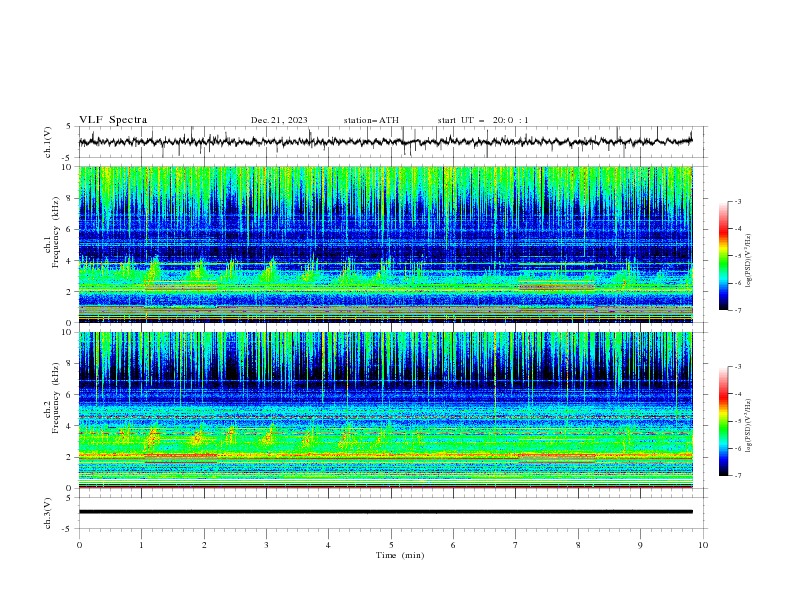The width and height of the screenshot is (792, 612).
Task: Click time axis tick label "3"
Action: point(266,545)
